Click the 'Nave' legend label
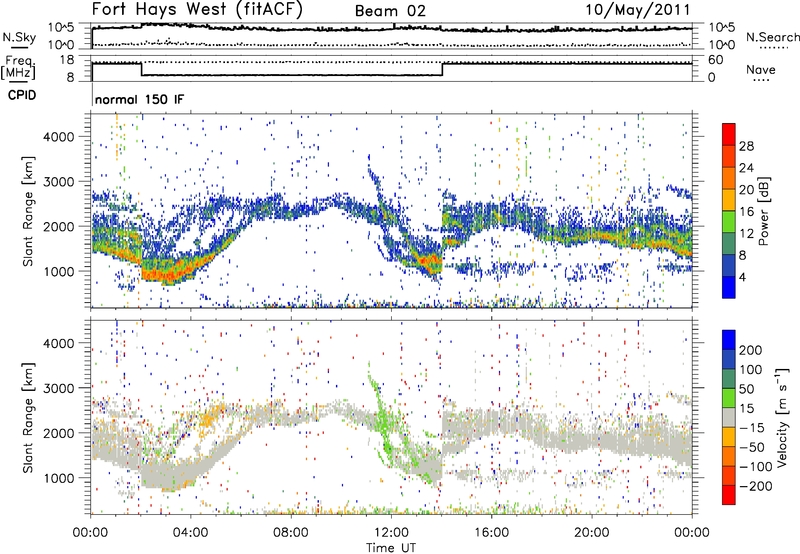This screenshot has height=554, width=800. [x=761, y=69]
